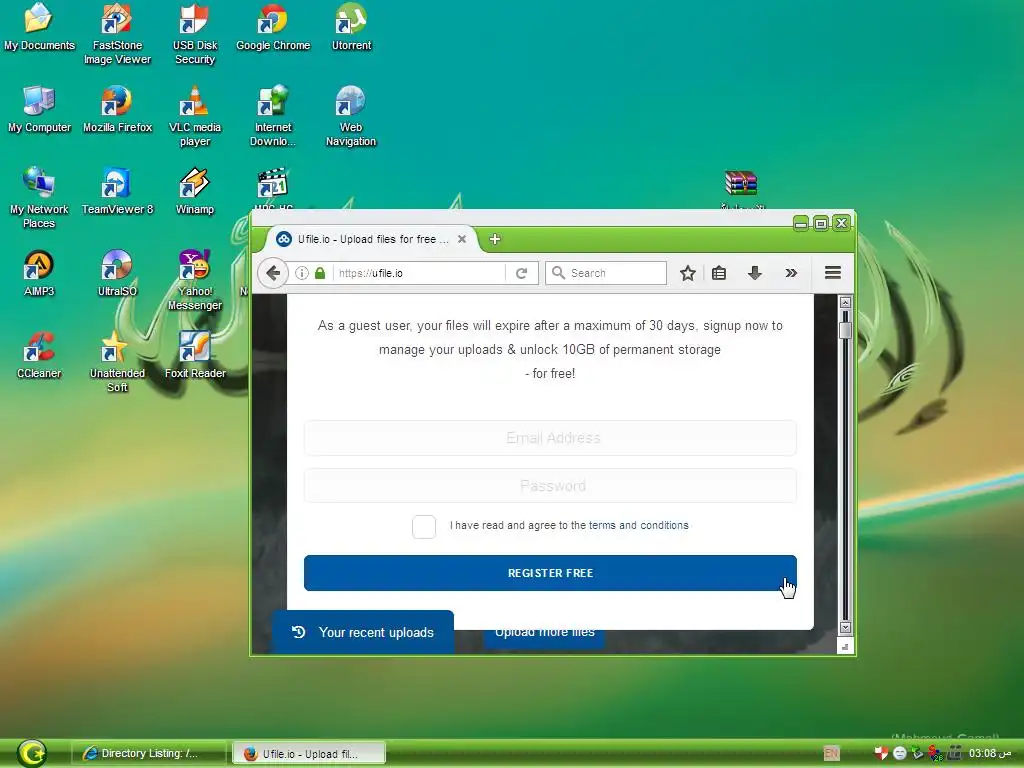The width and height of the screenshot is (1024, 768).
Task: Select the VLC media player shortcut
Action: coord(195,116)
